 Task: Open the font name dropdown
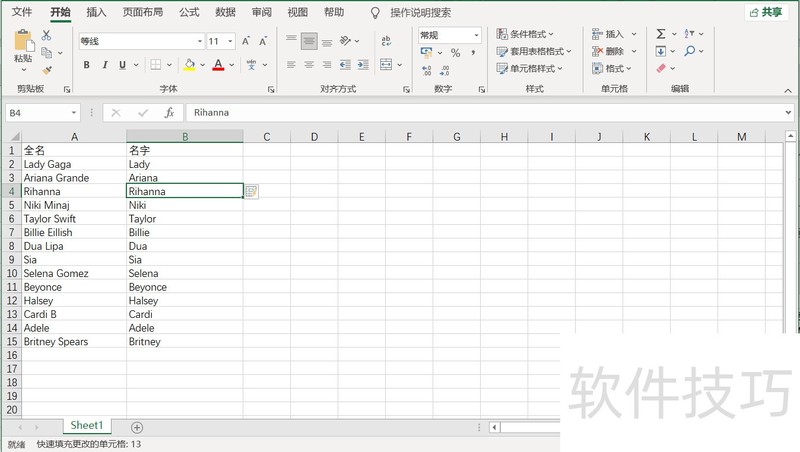tap(199, 41)
